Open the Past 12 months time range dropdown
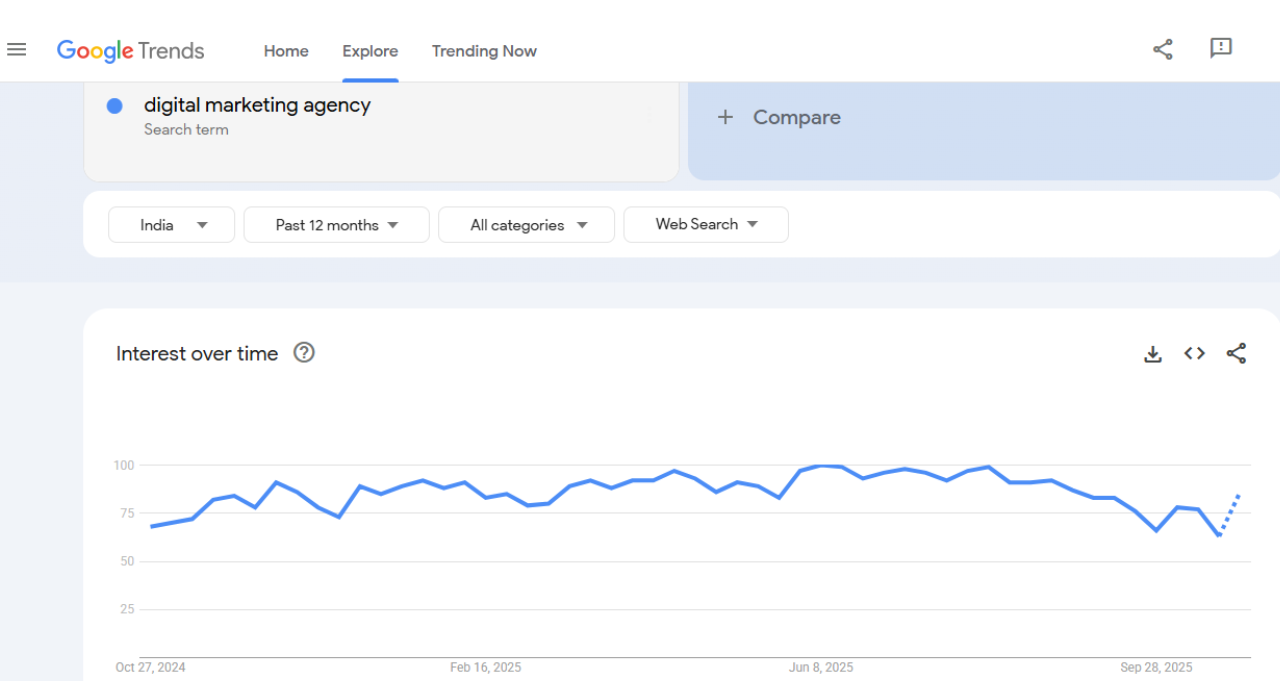The width and height of the screenshot is (1280, 700). [336, 224]
